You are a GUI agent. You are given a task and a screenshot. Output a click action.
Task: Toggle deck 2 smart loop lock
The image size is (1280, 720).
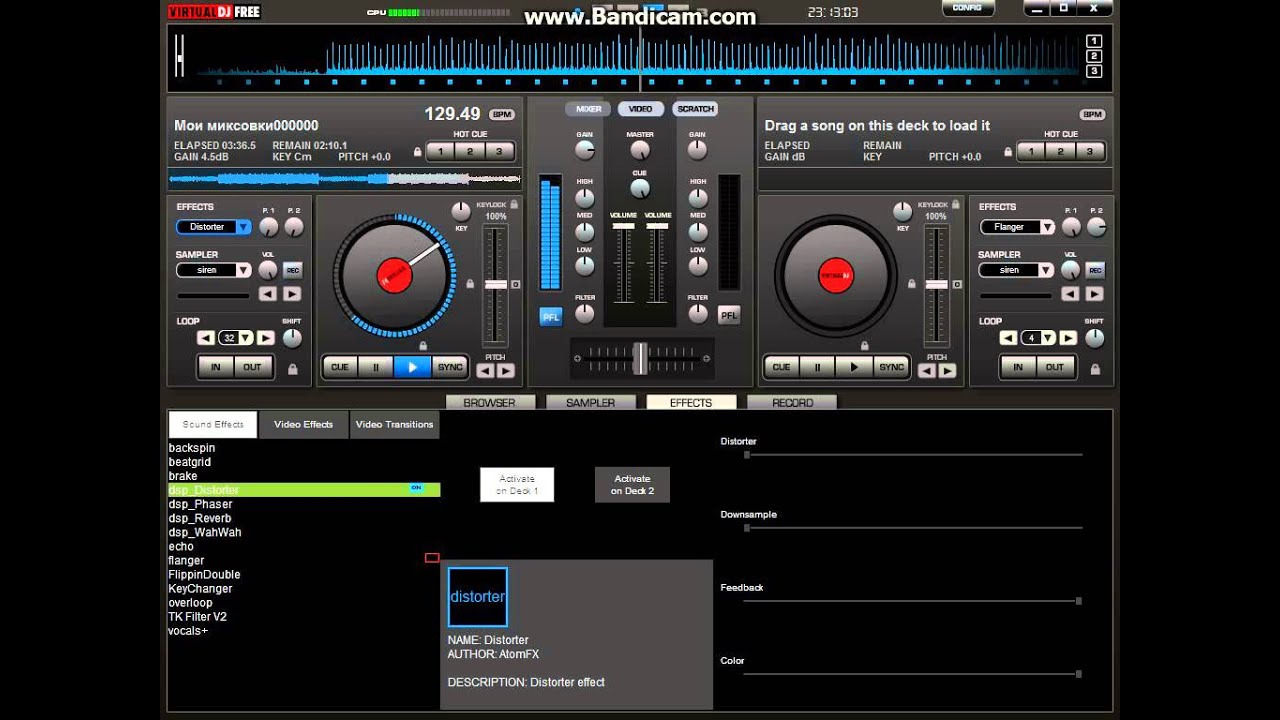pos(1095,369)
